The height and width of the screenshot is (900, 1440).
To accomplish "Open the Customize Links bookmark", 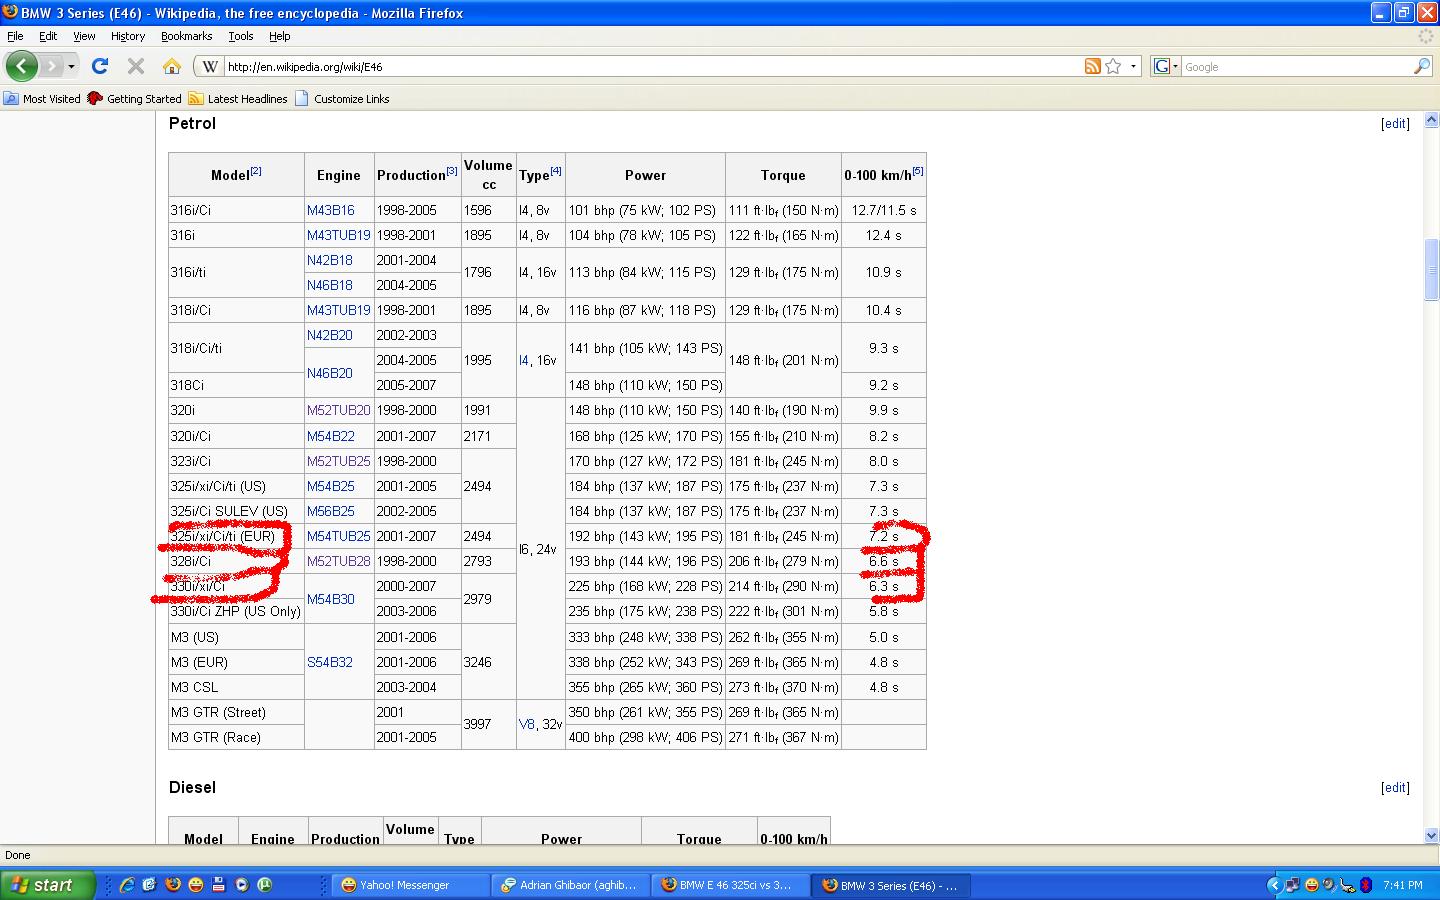I will click(x=342, y=98).
